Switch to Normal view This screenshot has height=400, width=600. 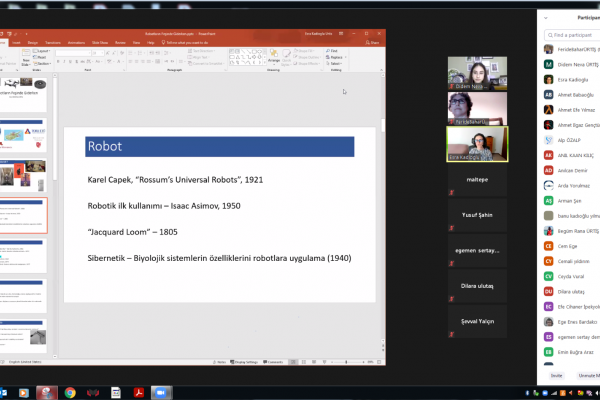tap(293, 362)
